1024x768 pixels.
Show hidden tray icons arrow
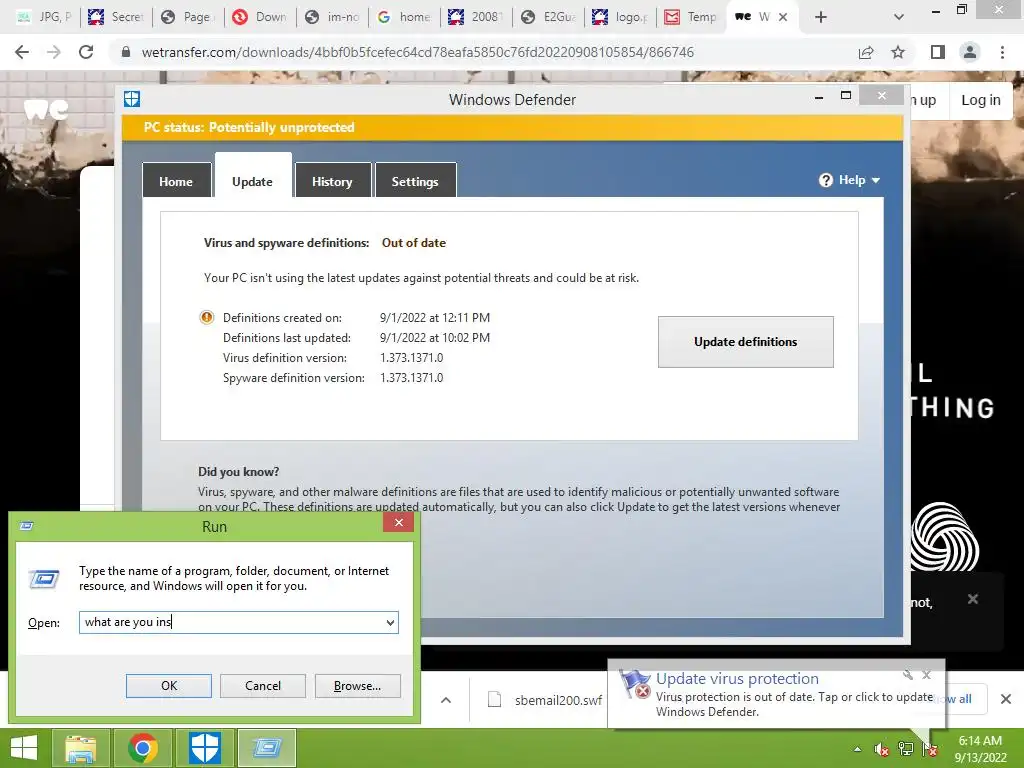click(857, 749)
